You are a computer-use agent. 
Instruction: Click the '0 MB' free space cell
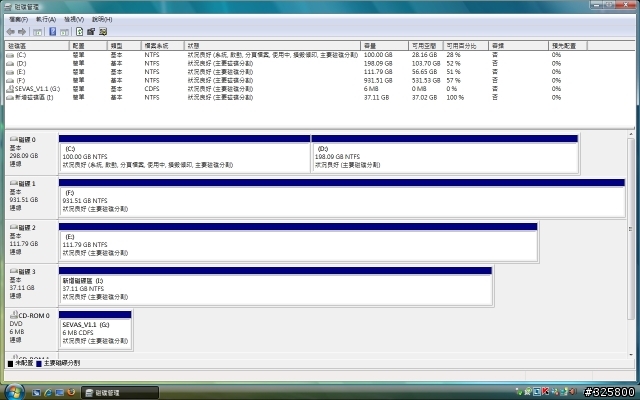click(419, 89)
